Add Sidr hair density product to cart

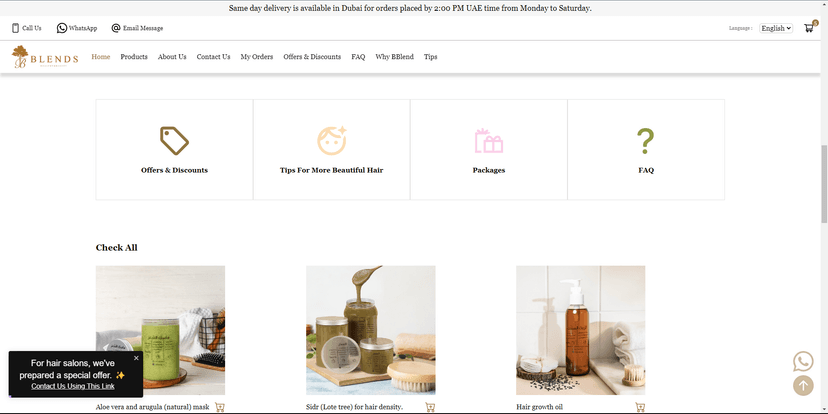pyautogui.click(x=430, y=407)
